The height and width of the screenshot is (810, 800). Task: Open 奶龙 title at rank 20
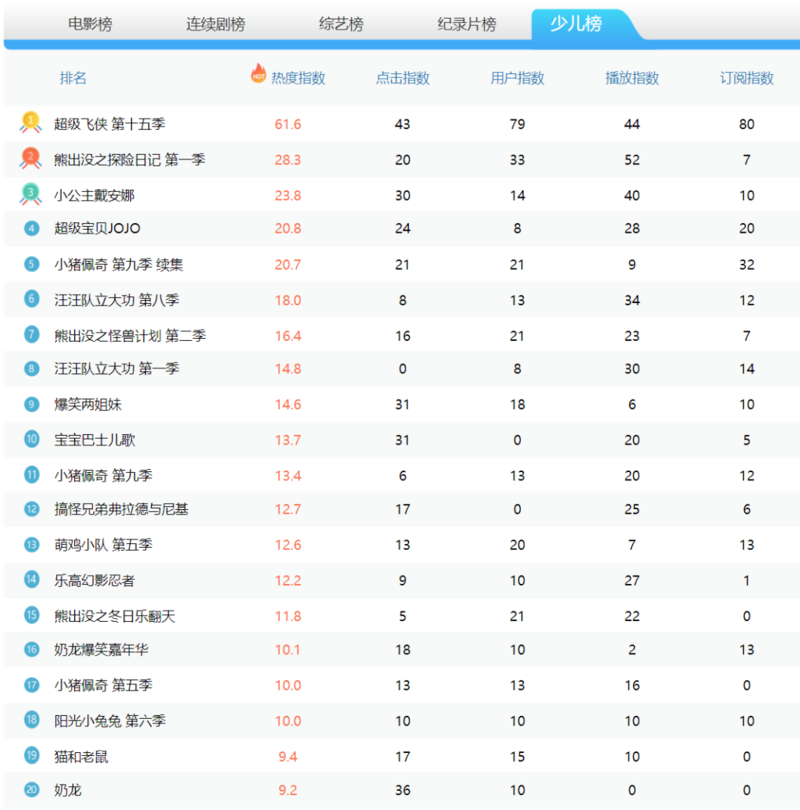point(68,790)
